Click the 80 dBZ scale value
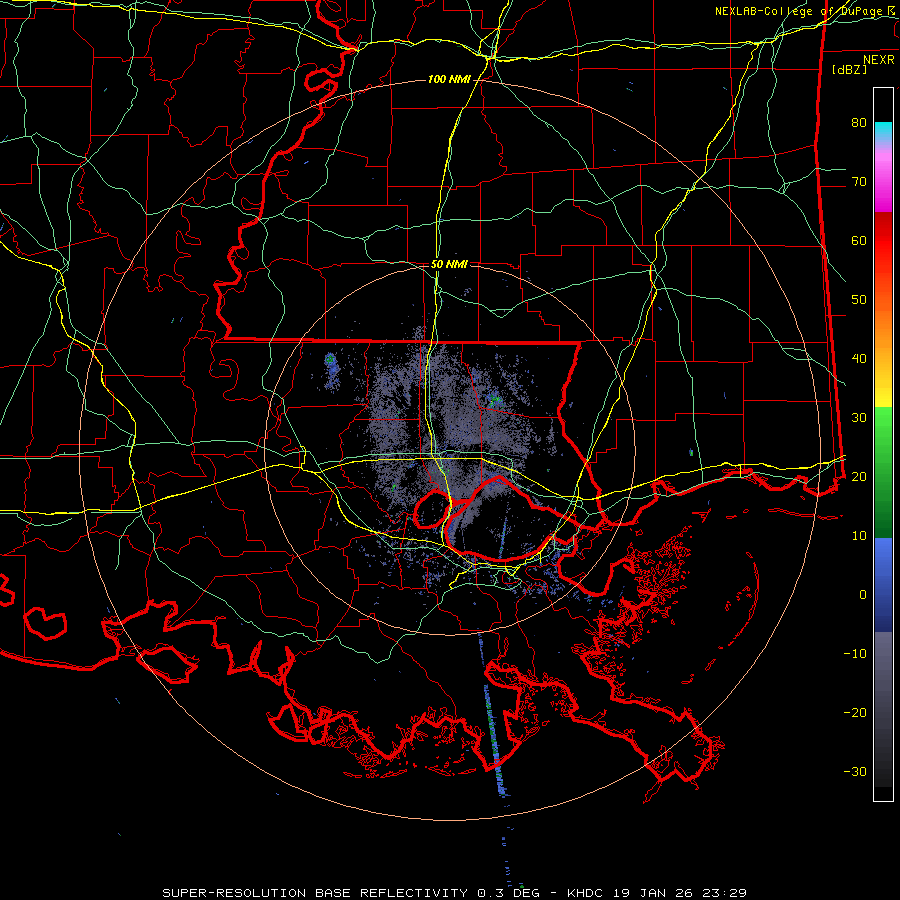Viewport: 900px width, 900px height. click(x=859, y=123)
